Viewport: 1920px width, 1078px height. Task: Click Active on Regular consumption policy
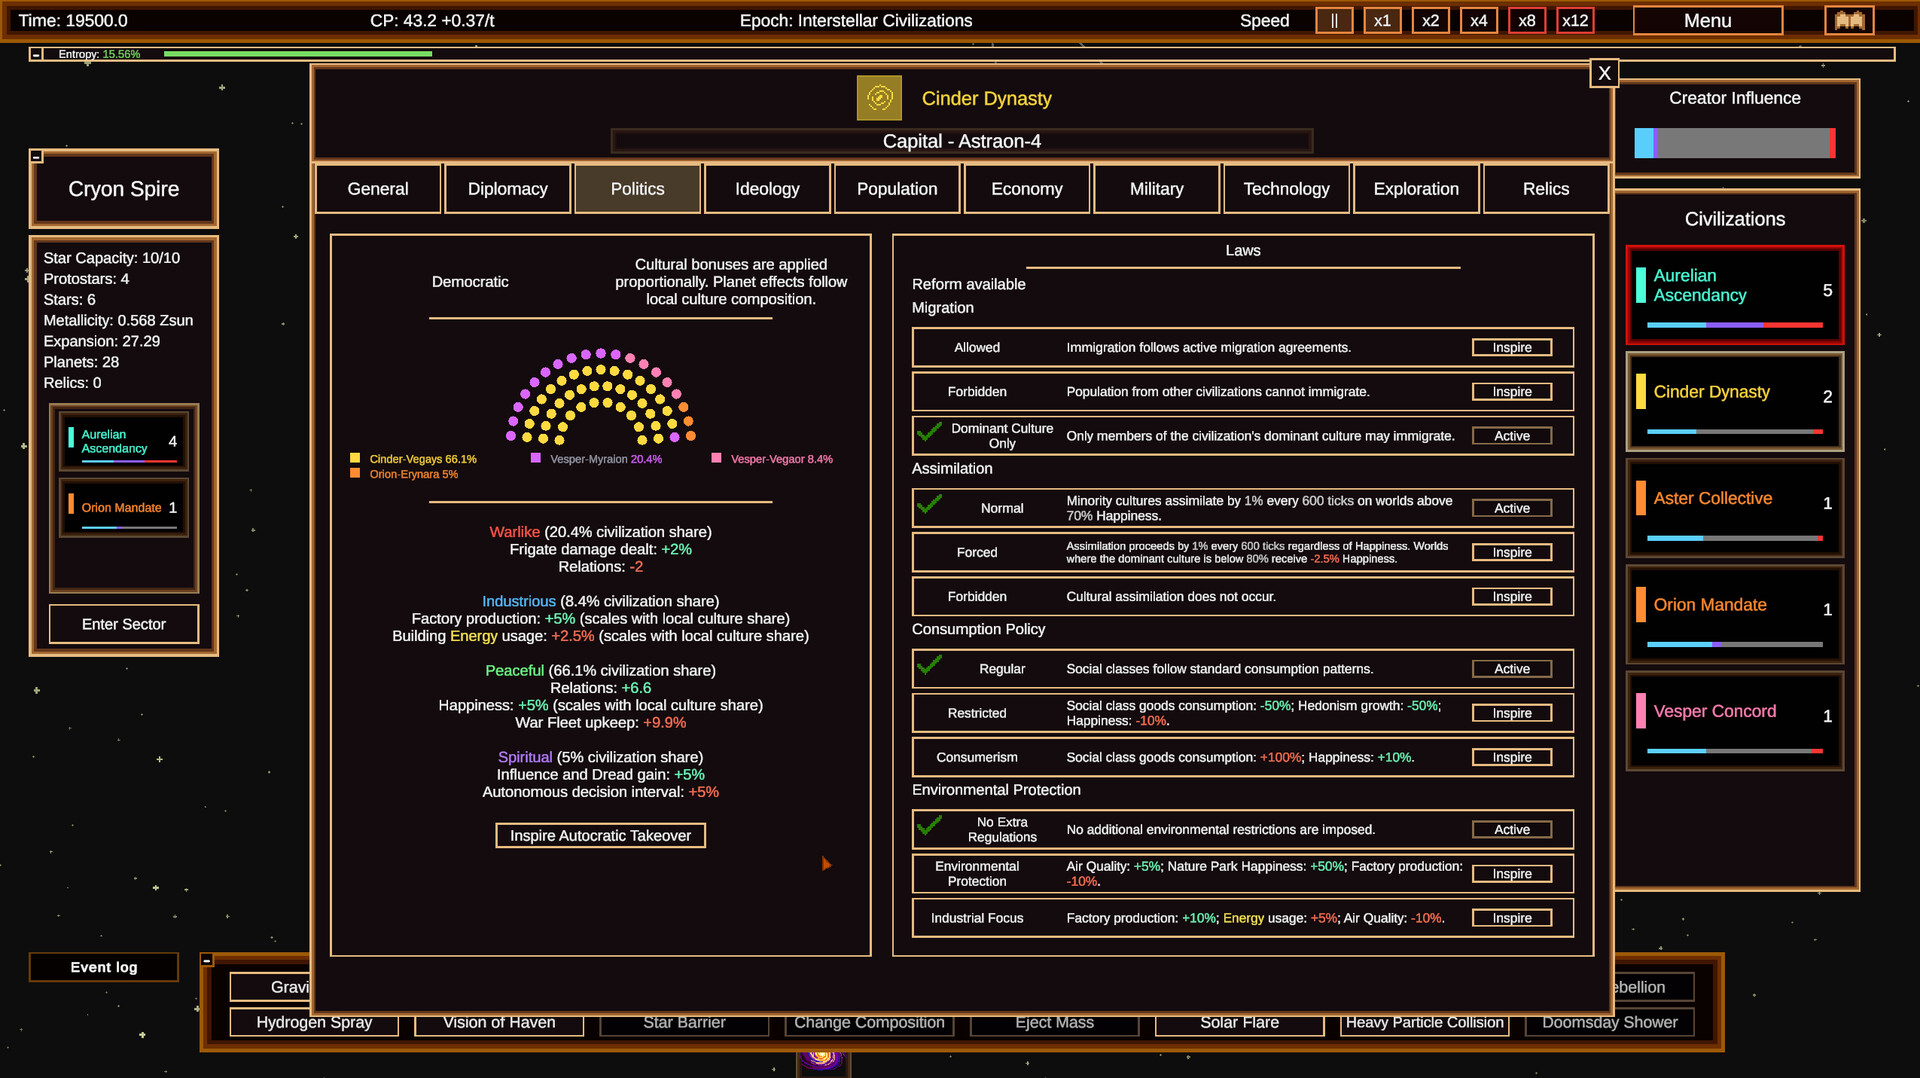(1512, 669)
